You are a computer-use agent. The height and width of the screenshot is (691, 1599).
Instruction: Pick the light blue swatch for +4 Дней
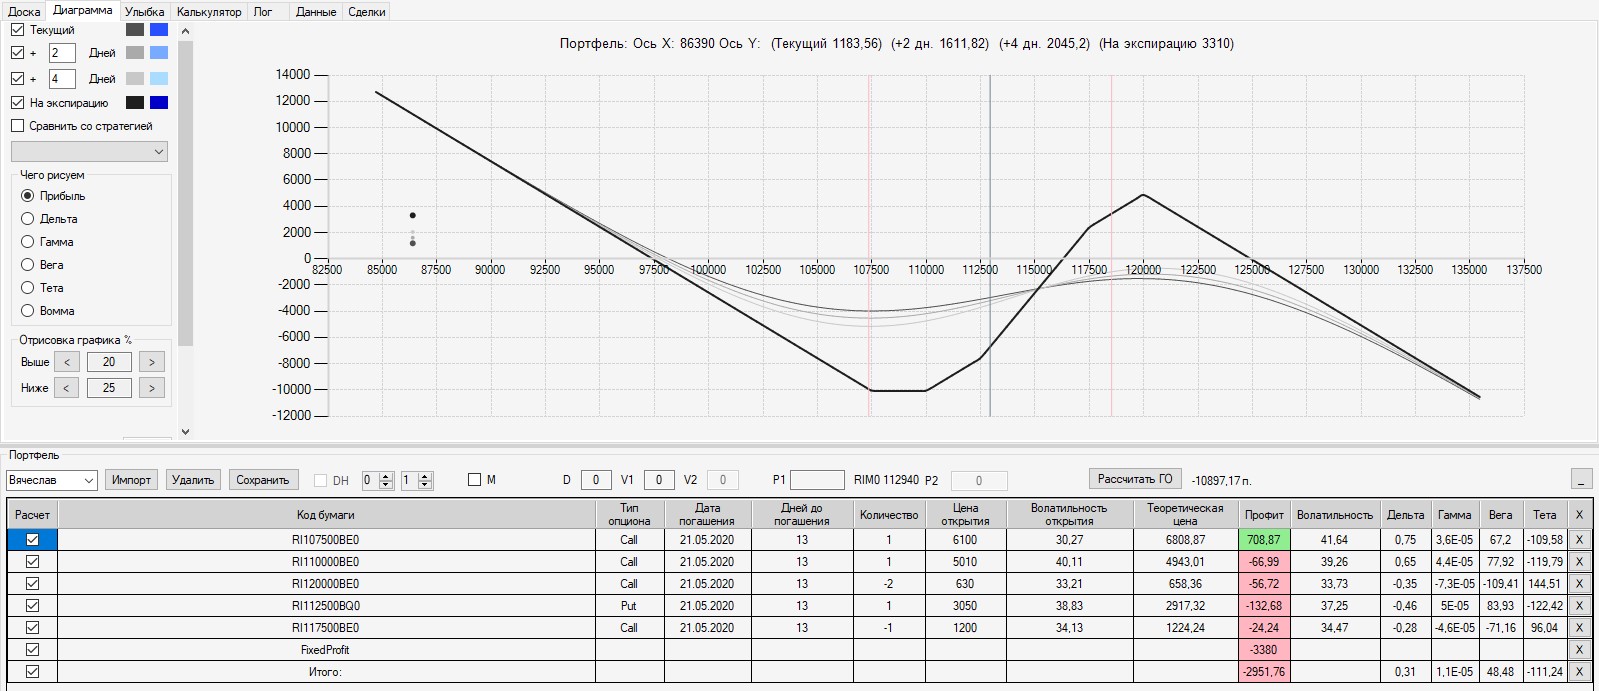coord(159,78)
